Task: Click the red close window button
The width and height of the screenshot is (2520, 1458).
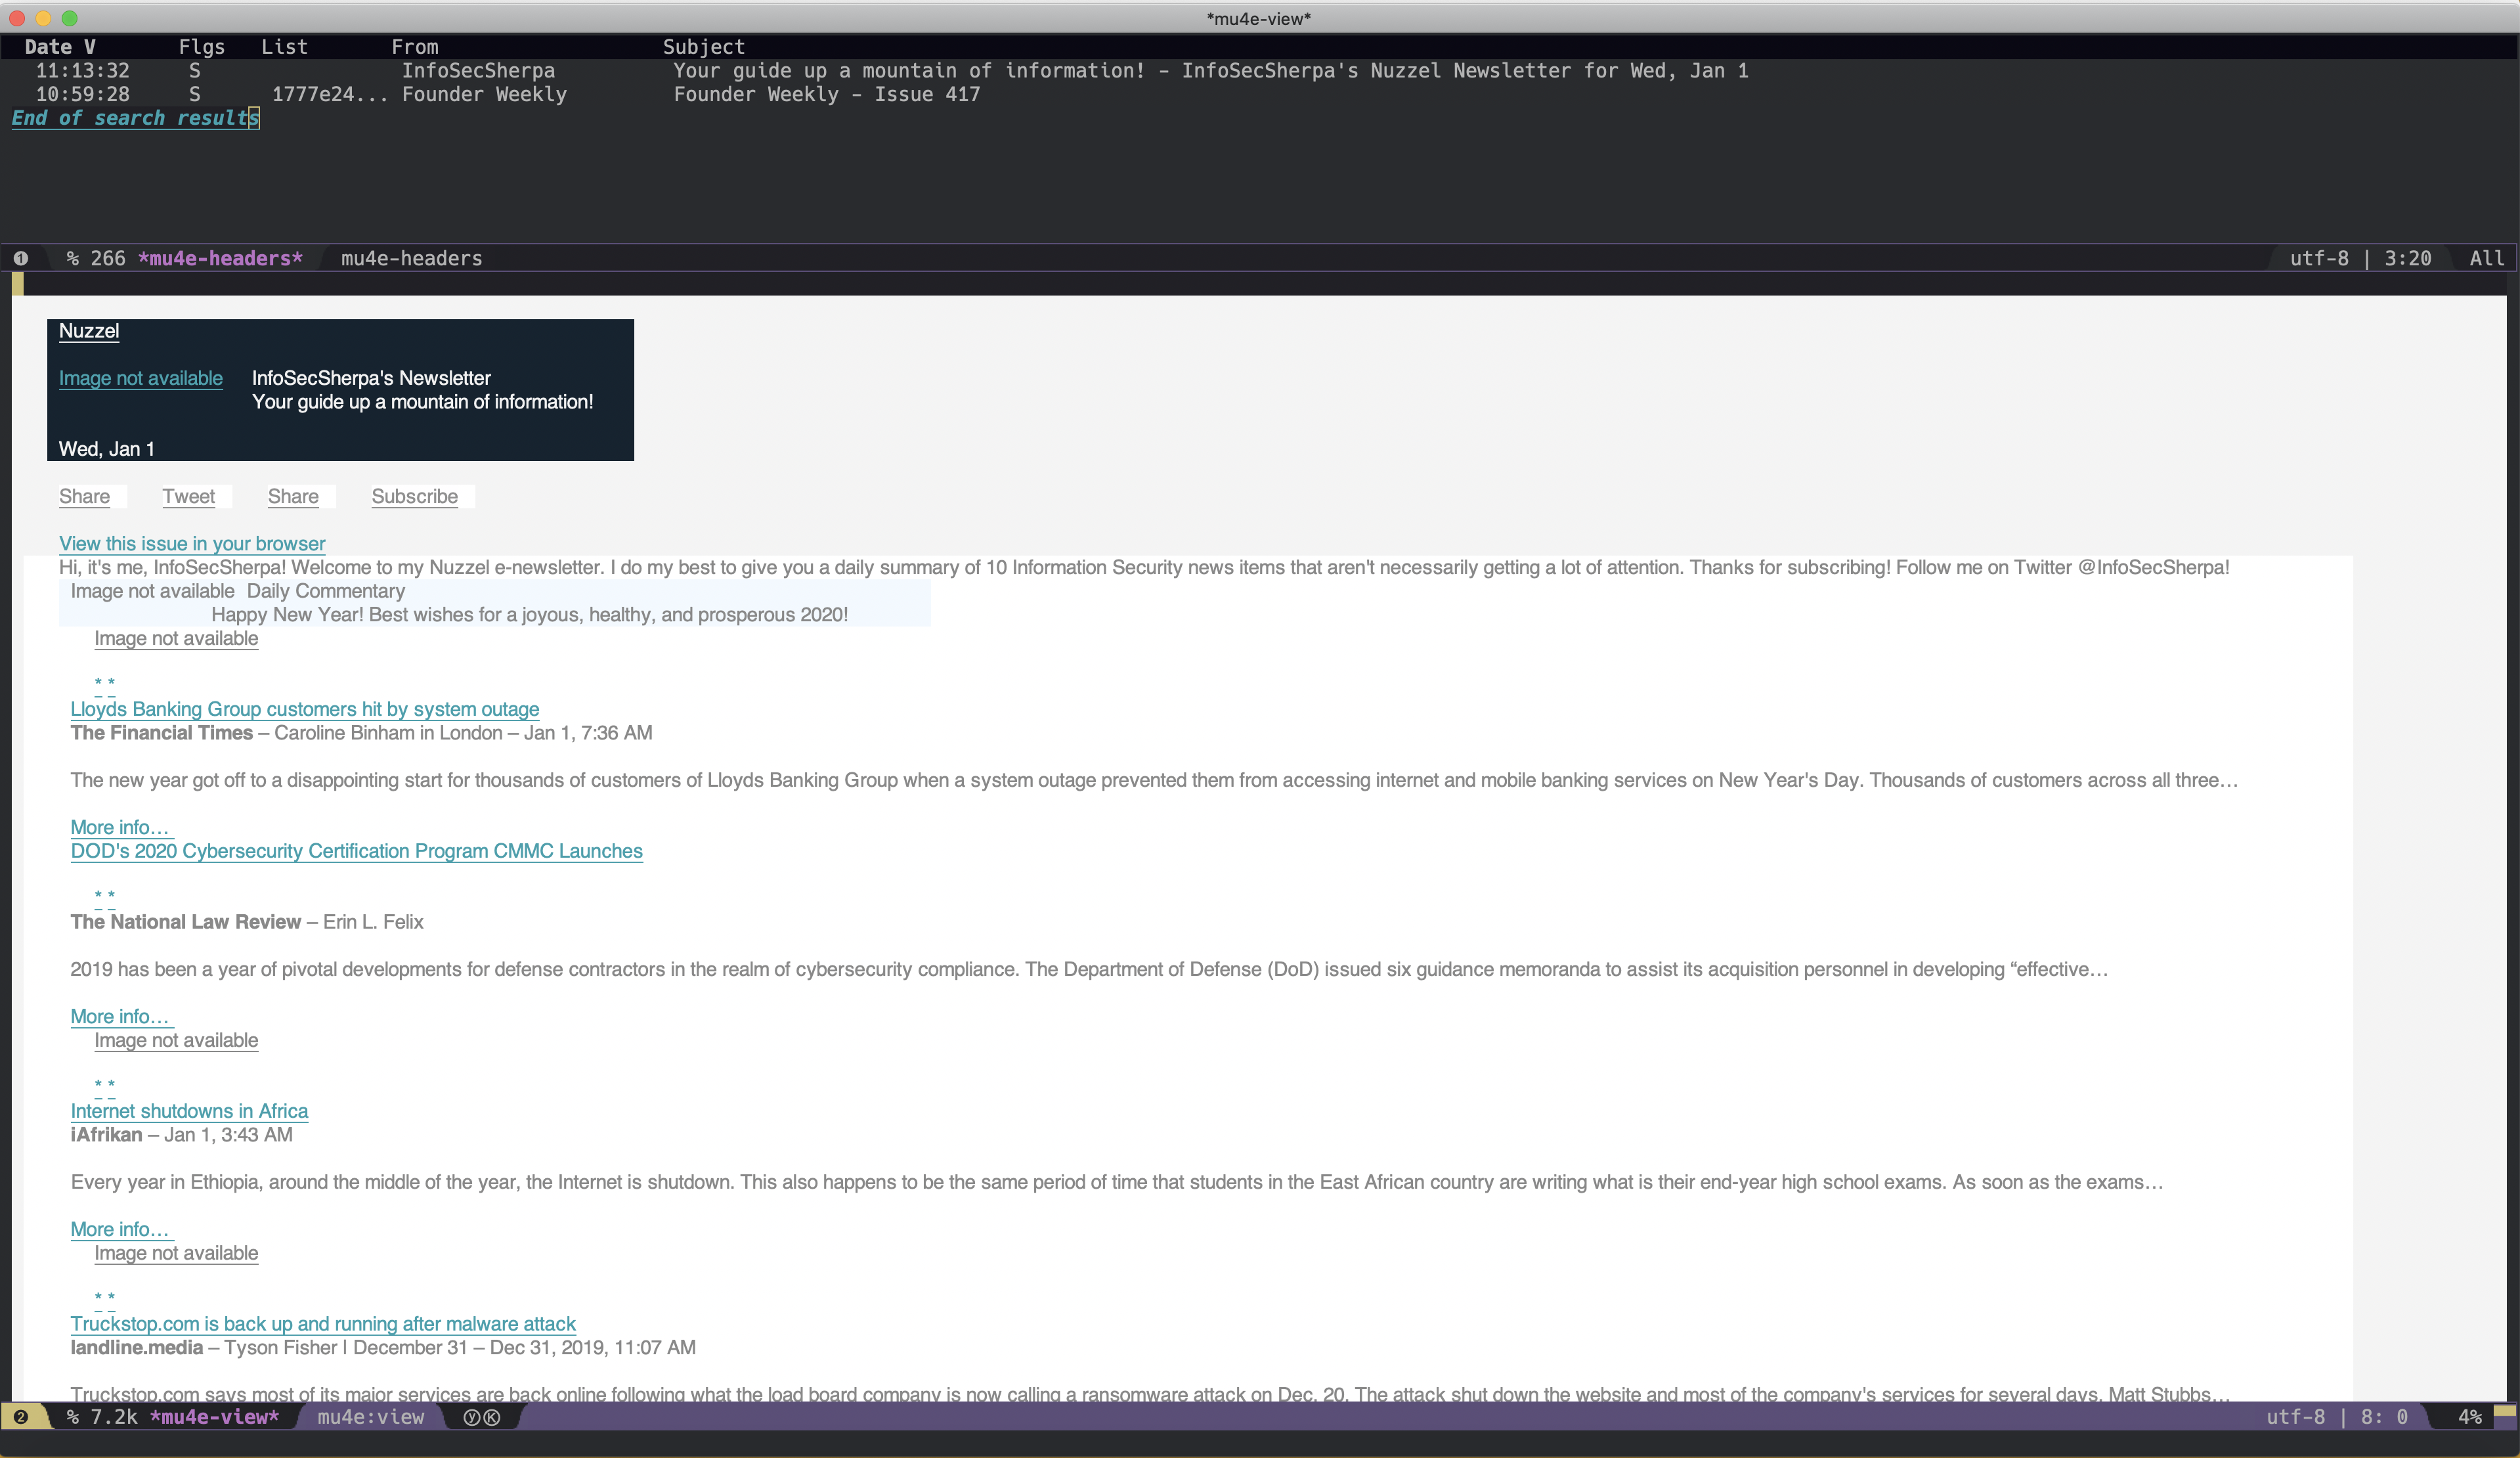Action: pos(17,18)
